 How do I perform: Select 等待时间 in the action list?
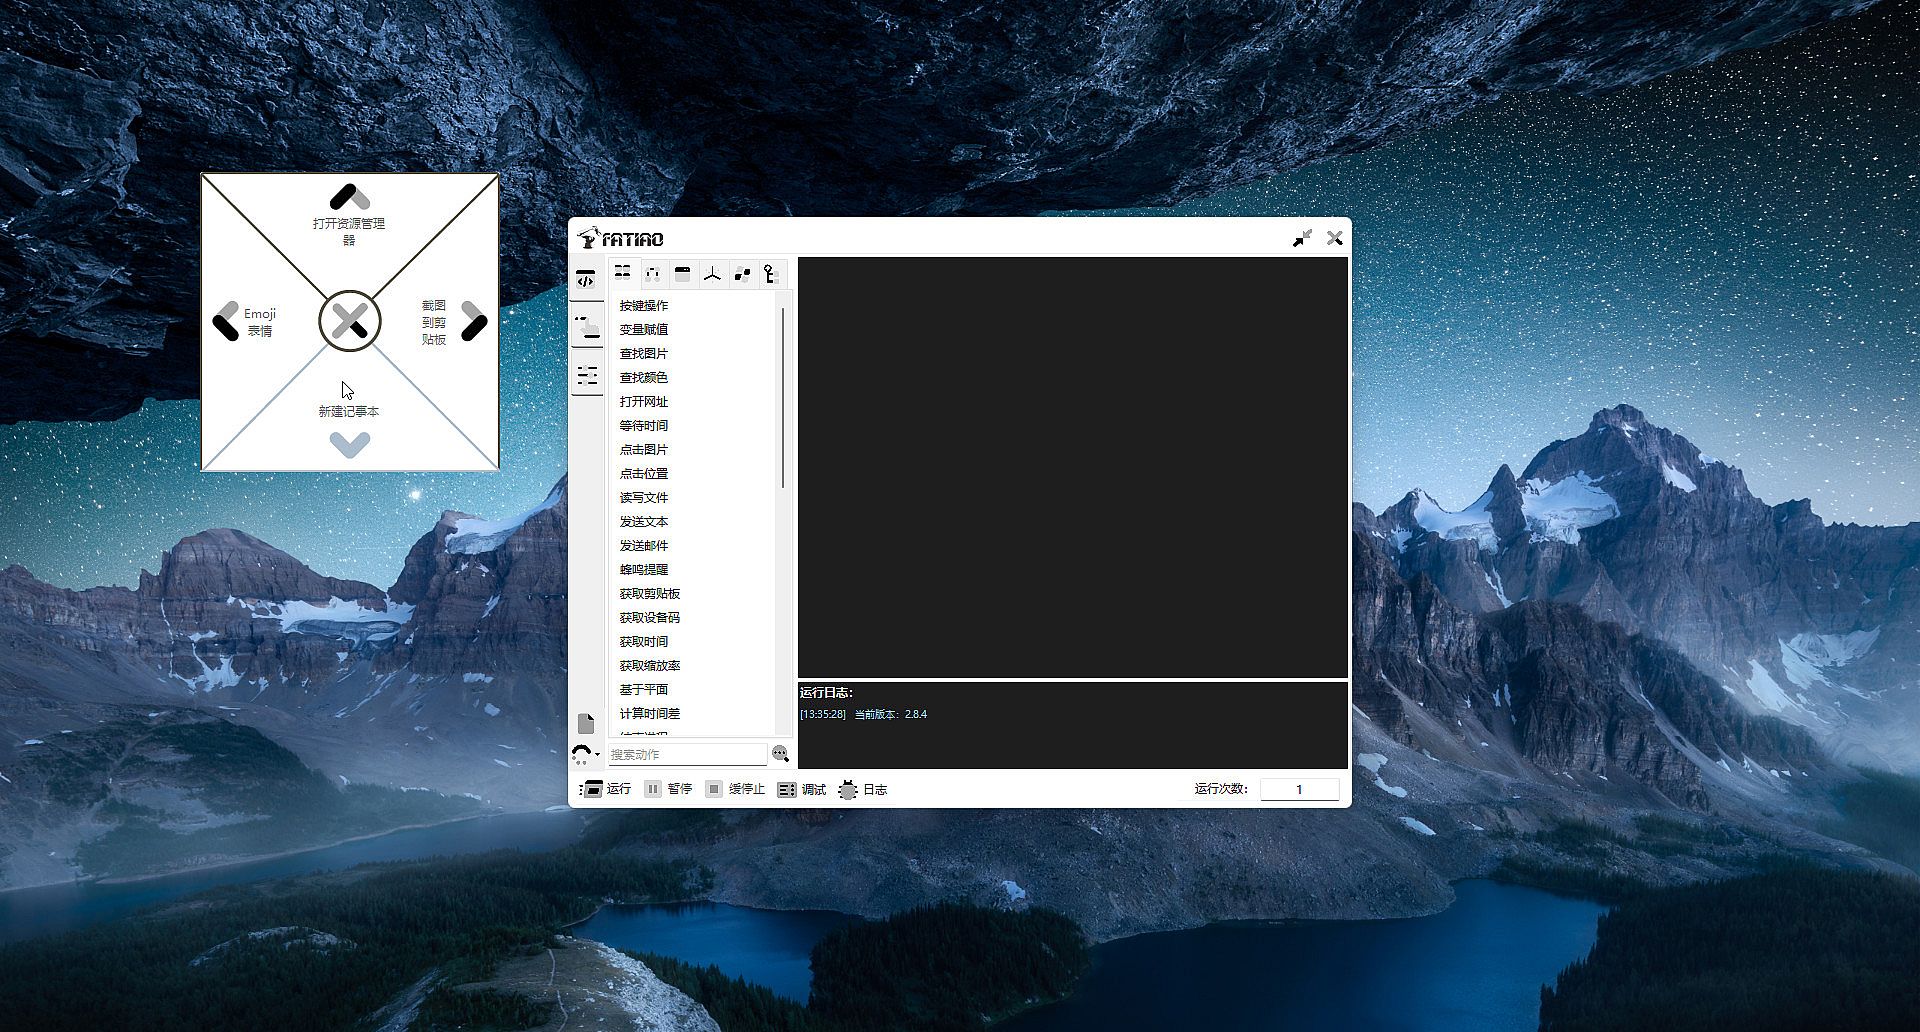[643, 426]
